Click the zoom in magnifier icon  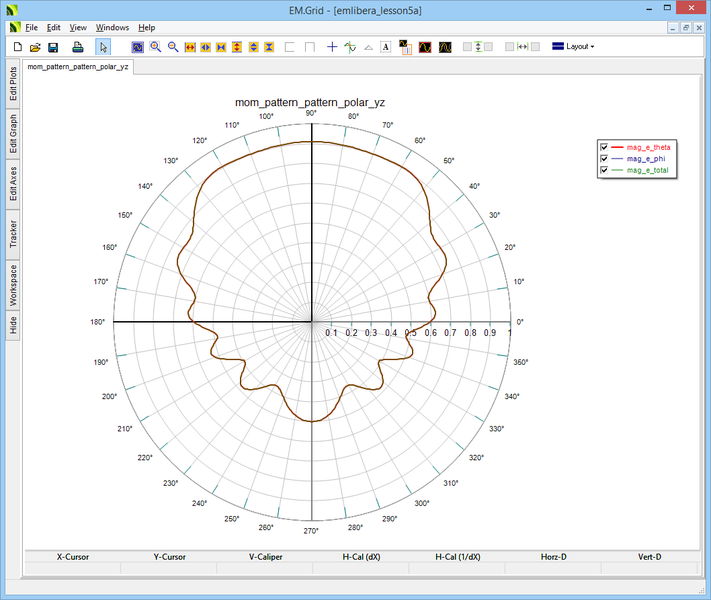[155, 47]
